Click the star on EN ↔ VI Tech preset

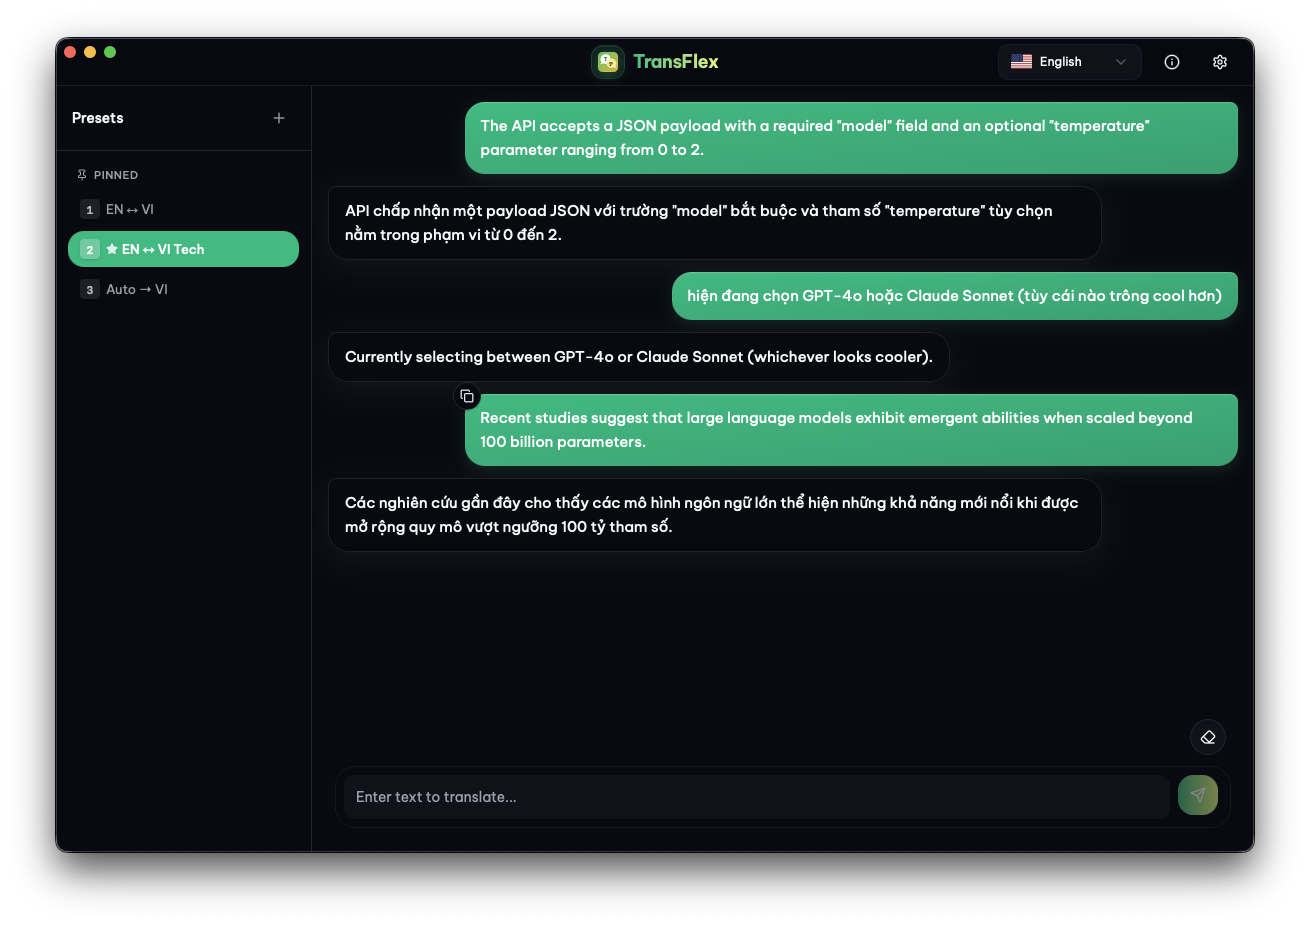pyautogui.click(x=112, y=249)
